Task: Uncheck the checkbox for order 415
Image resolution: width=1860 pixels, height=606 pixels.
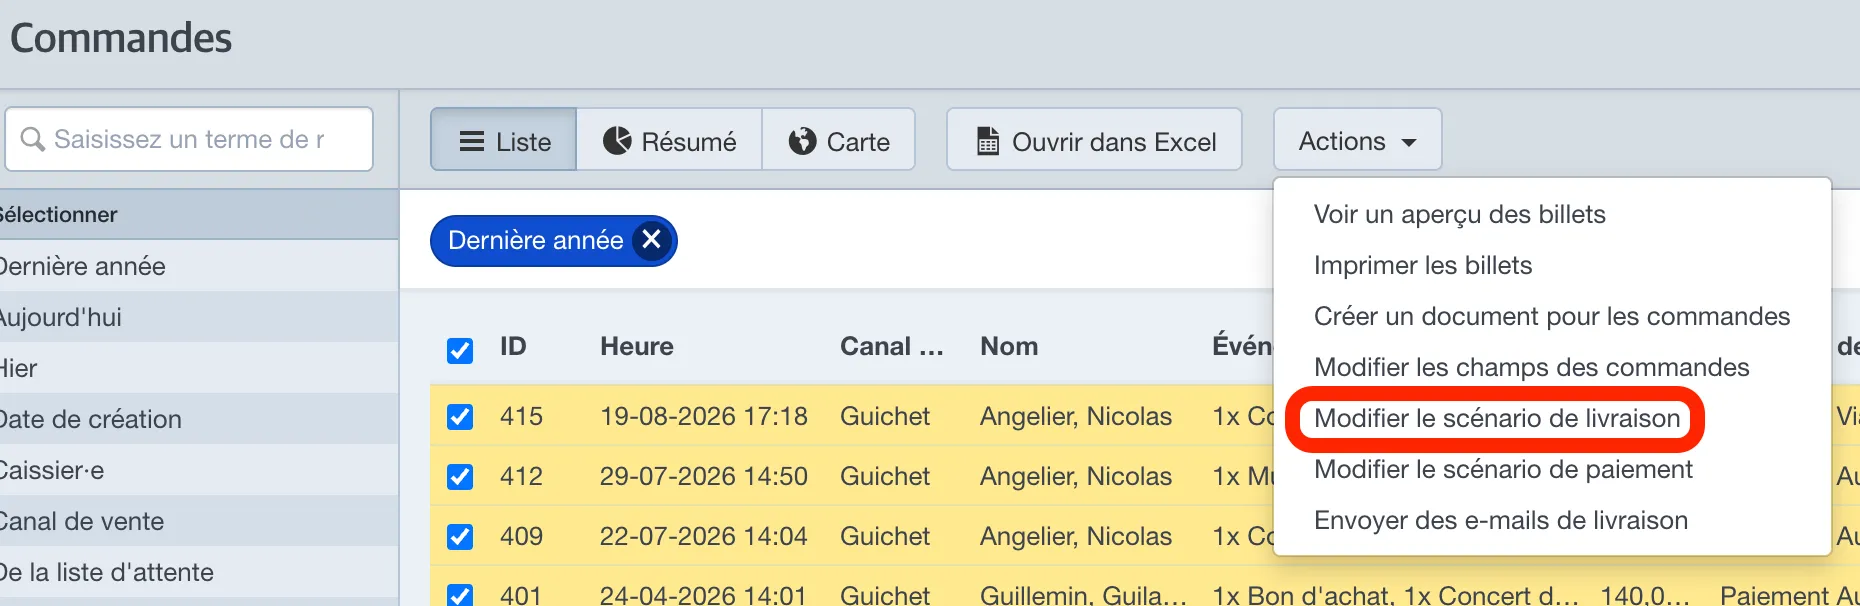Action: coord(460,416)
